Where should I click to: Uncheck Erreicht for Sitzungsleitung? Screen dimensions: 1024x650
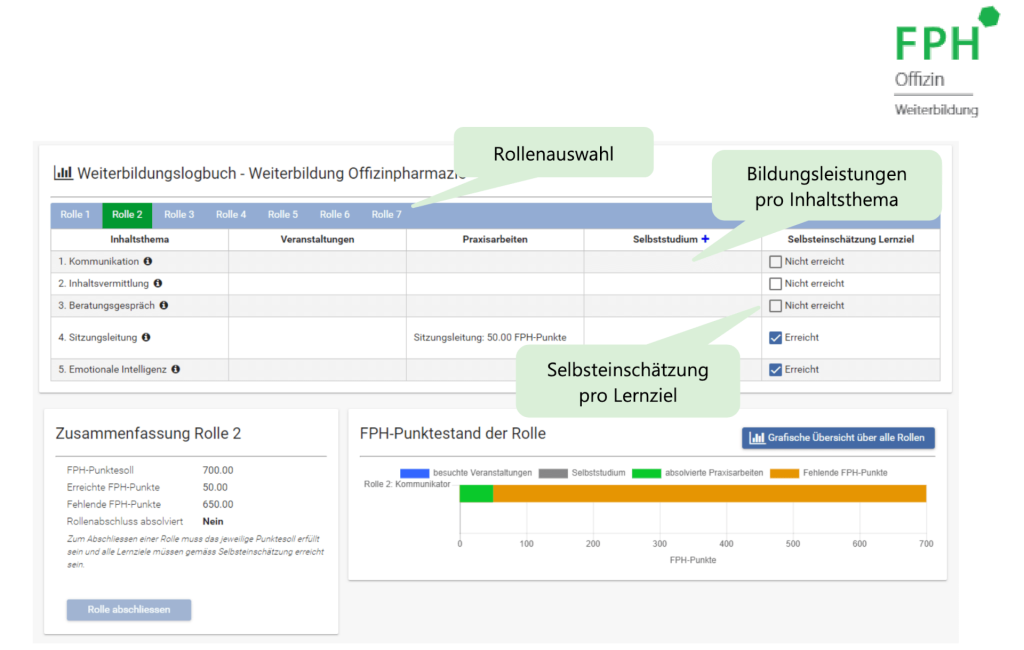[776, 336]
